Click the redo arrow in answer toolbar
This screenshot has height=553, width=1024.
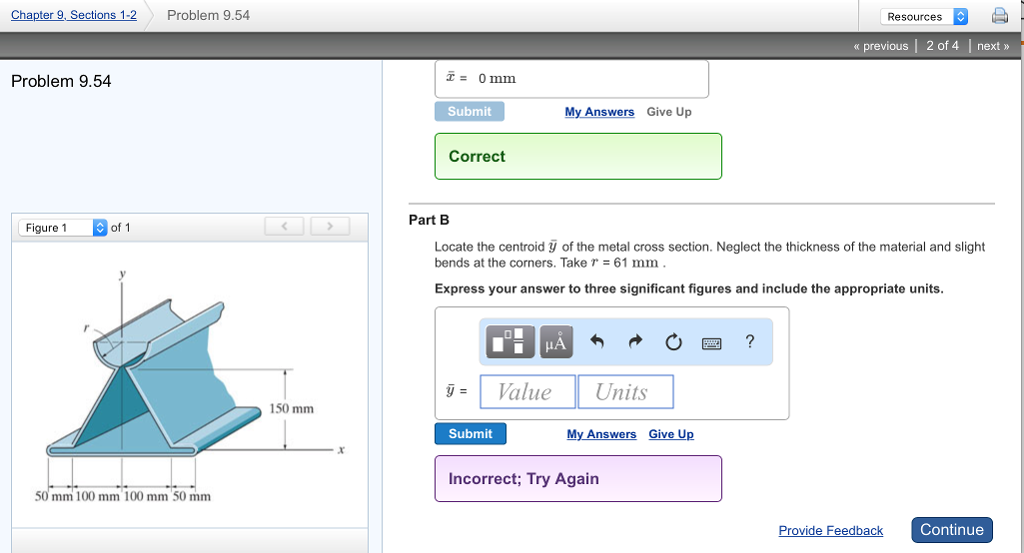(x=635, y=342)
